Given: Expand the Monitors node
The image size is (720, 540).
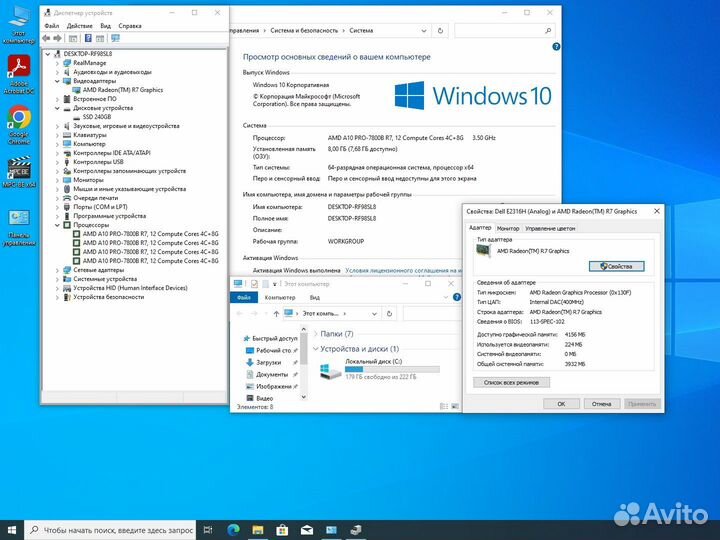Looking at the screenshot, I should click(57, 180).
